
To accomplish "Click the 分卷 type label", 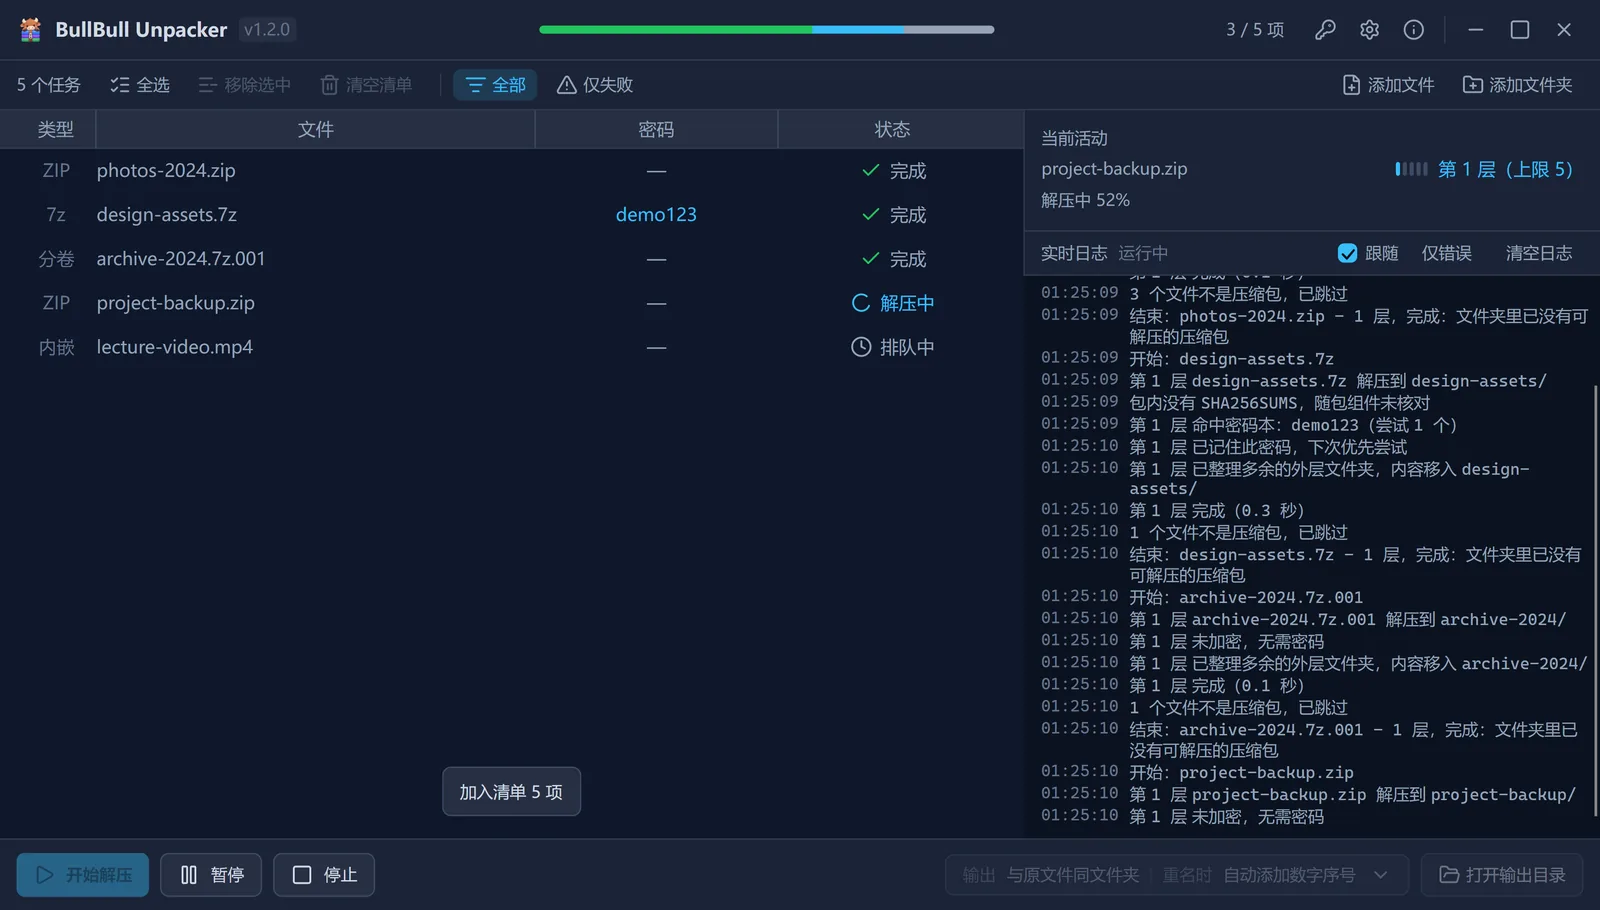I will pyautogui.click(x=56, y=259).
